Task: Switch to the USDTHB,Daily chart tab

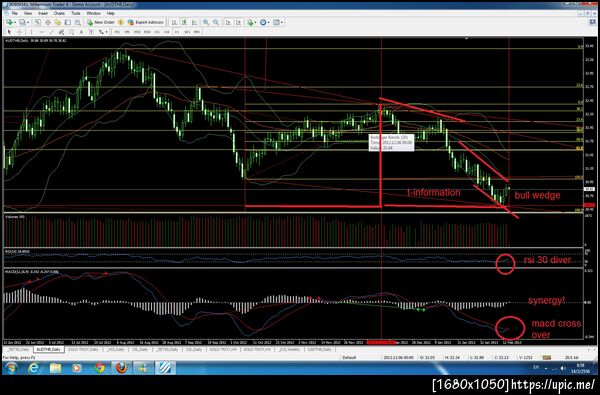Action: point(321,349)
